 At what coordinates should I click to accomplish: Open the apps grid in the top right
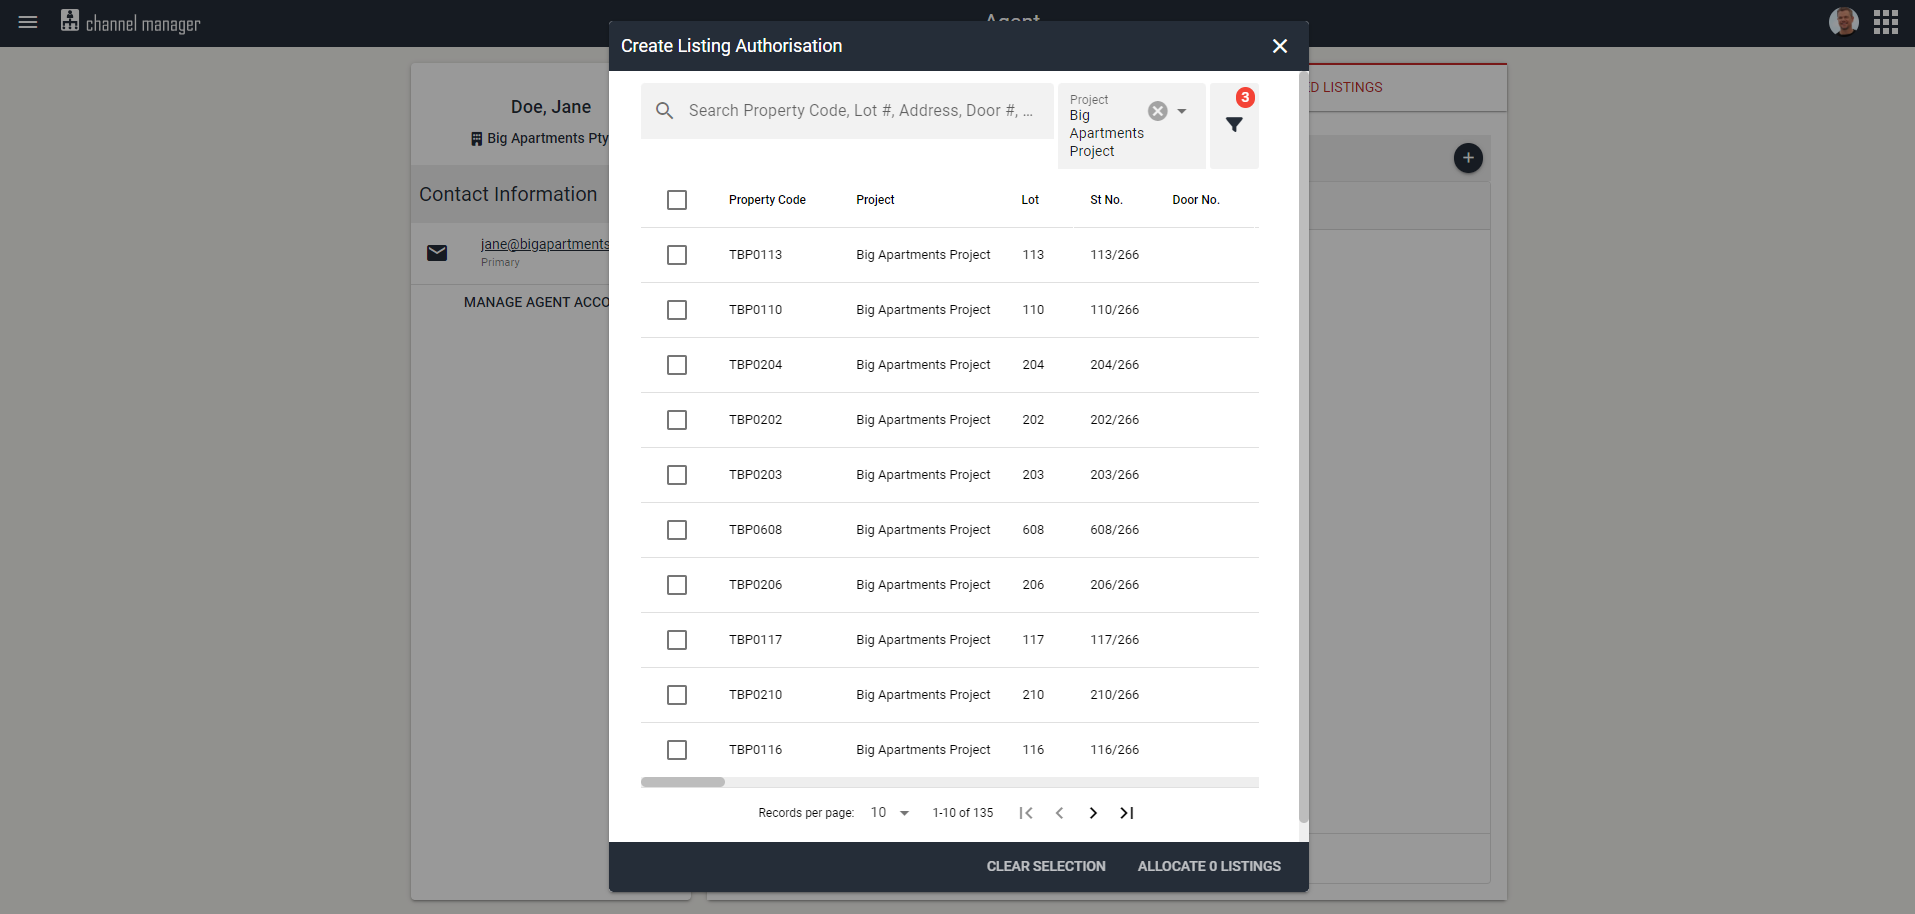tap(1886, 22)
